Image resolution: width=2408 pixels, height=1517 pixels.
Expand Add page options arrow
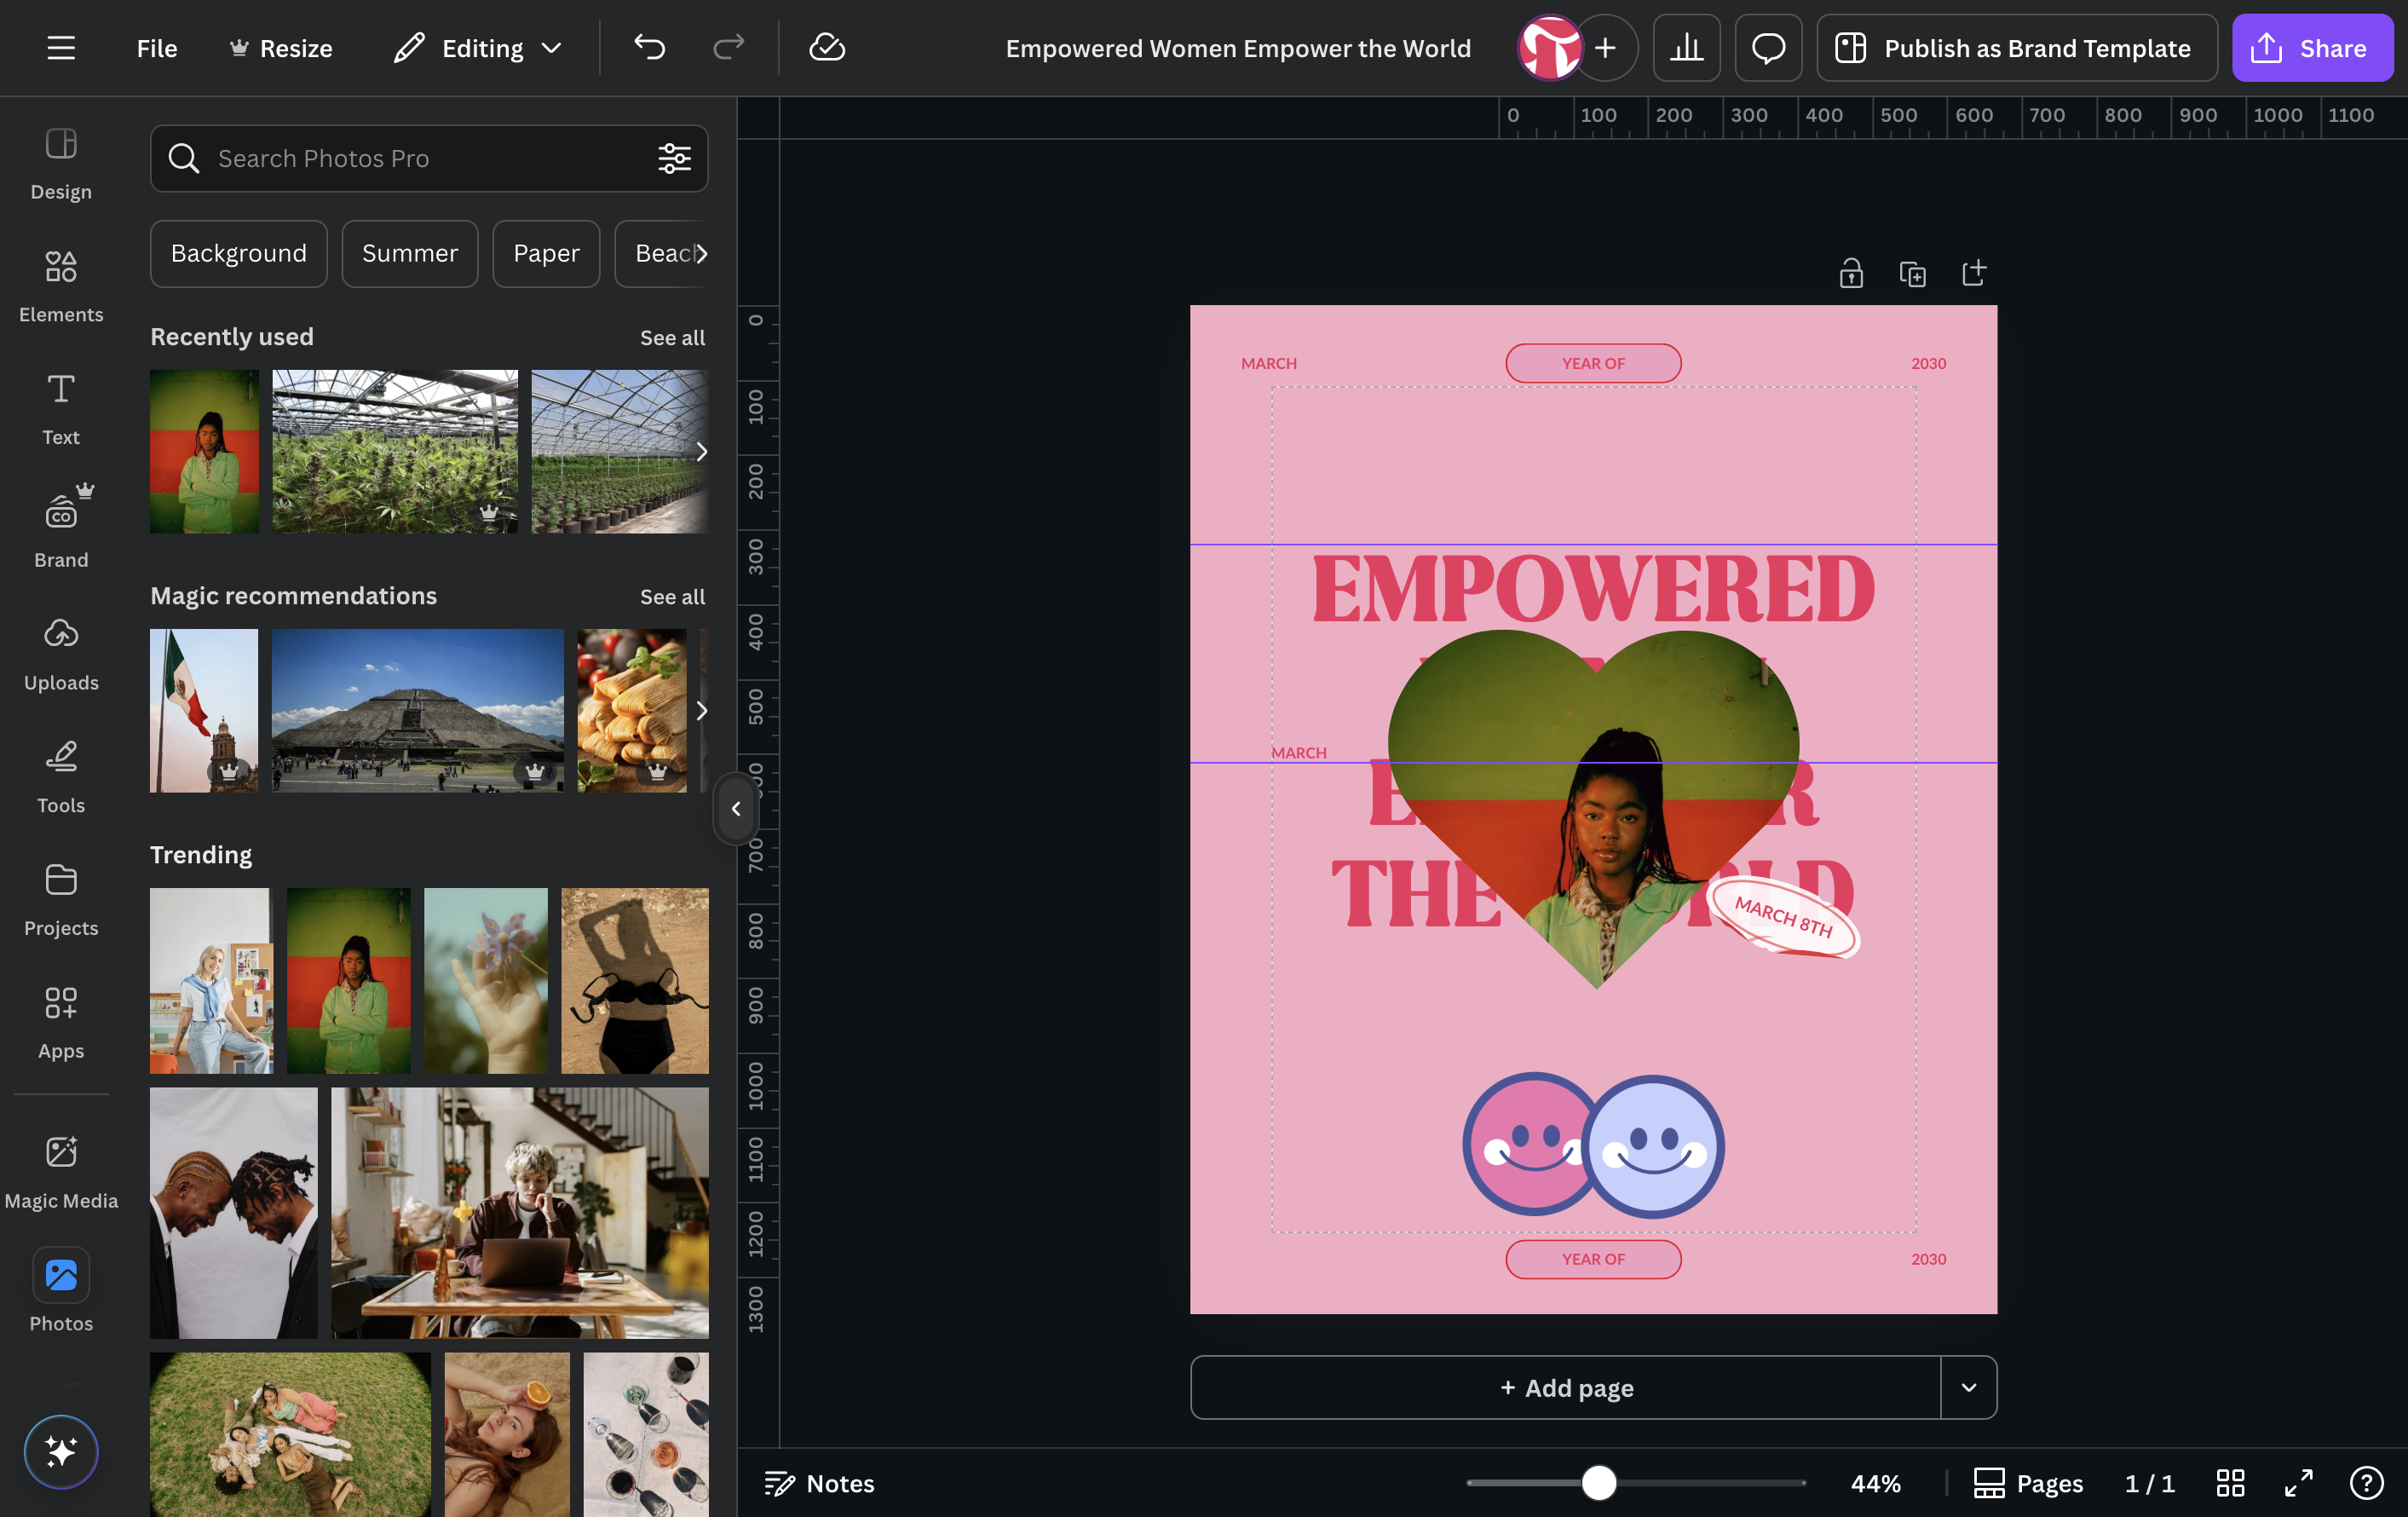1969,1387
